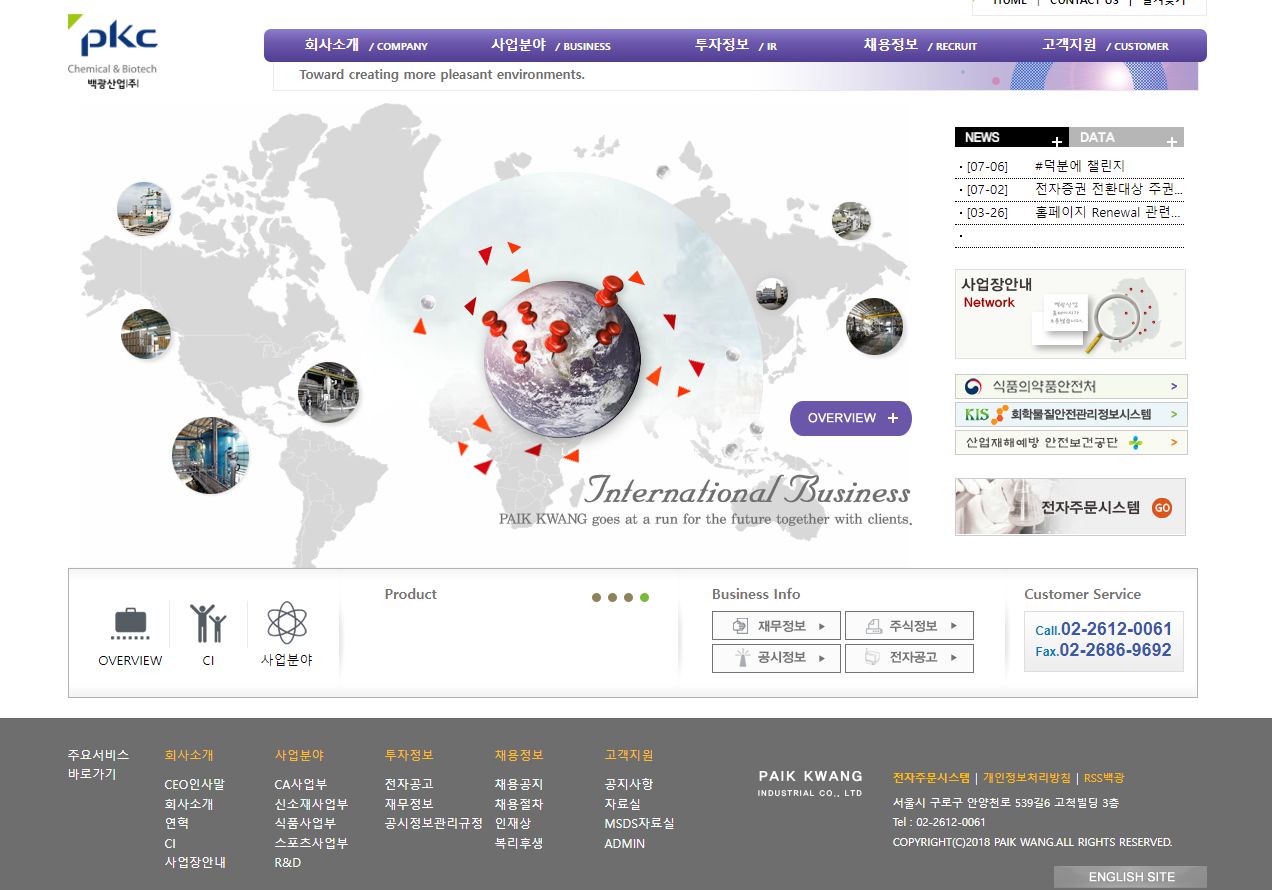Open the 사업분야 / BUSINESS menu
This screenshot has height=890, width=1272.
(550, 45)
